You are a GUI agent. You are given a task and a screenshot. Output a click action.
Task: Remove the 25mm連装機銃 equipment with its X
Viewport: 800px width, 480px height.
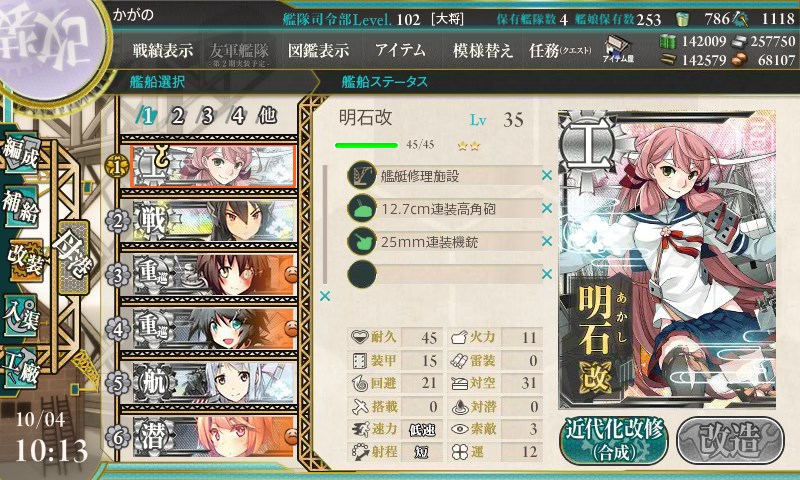point(547,241)
